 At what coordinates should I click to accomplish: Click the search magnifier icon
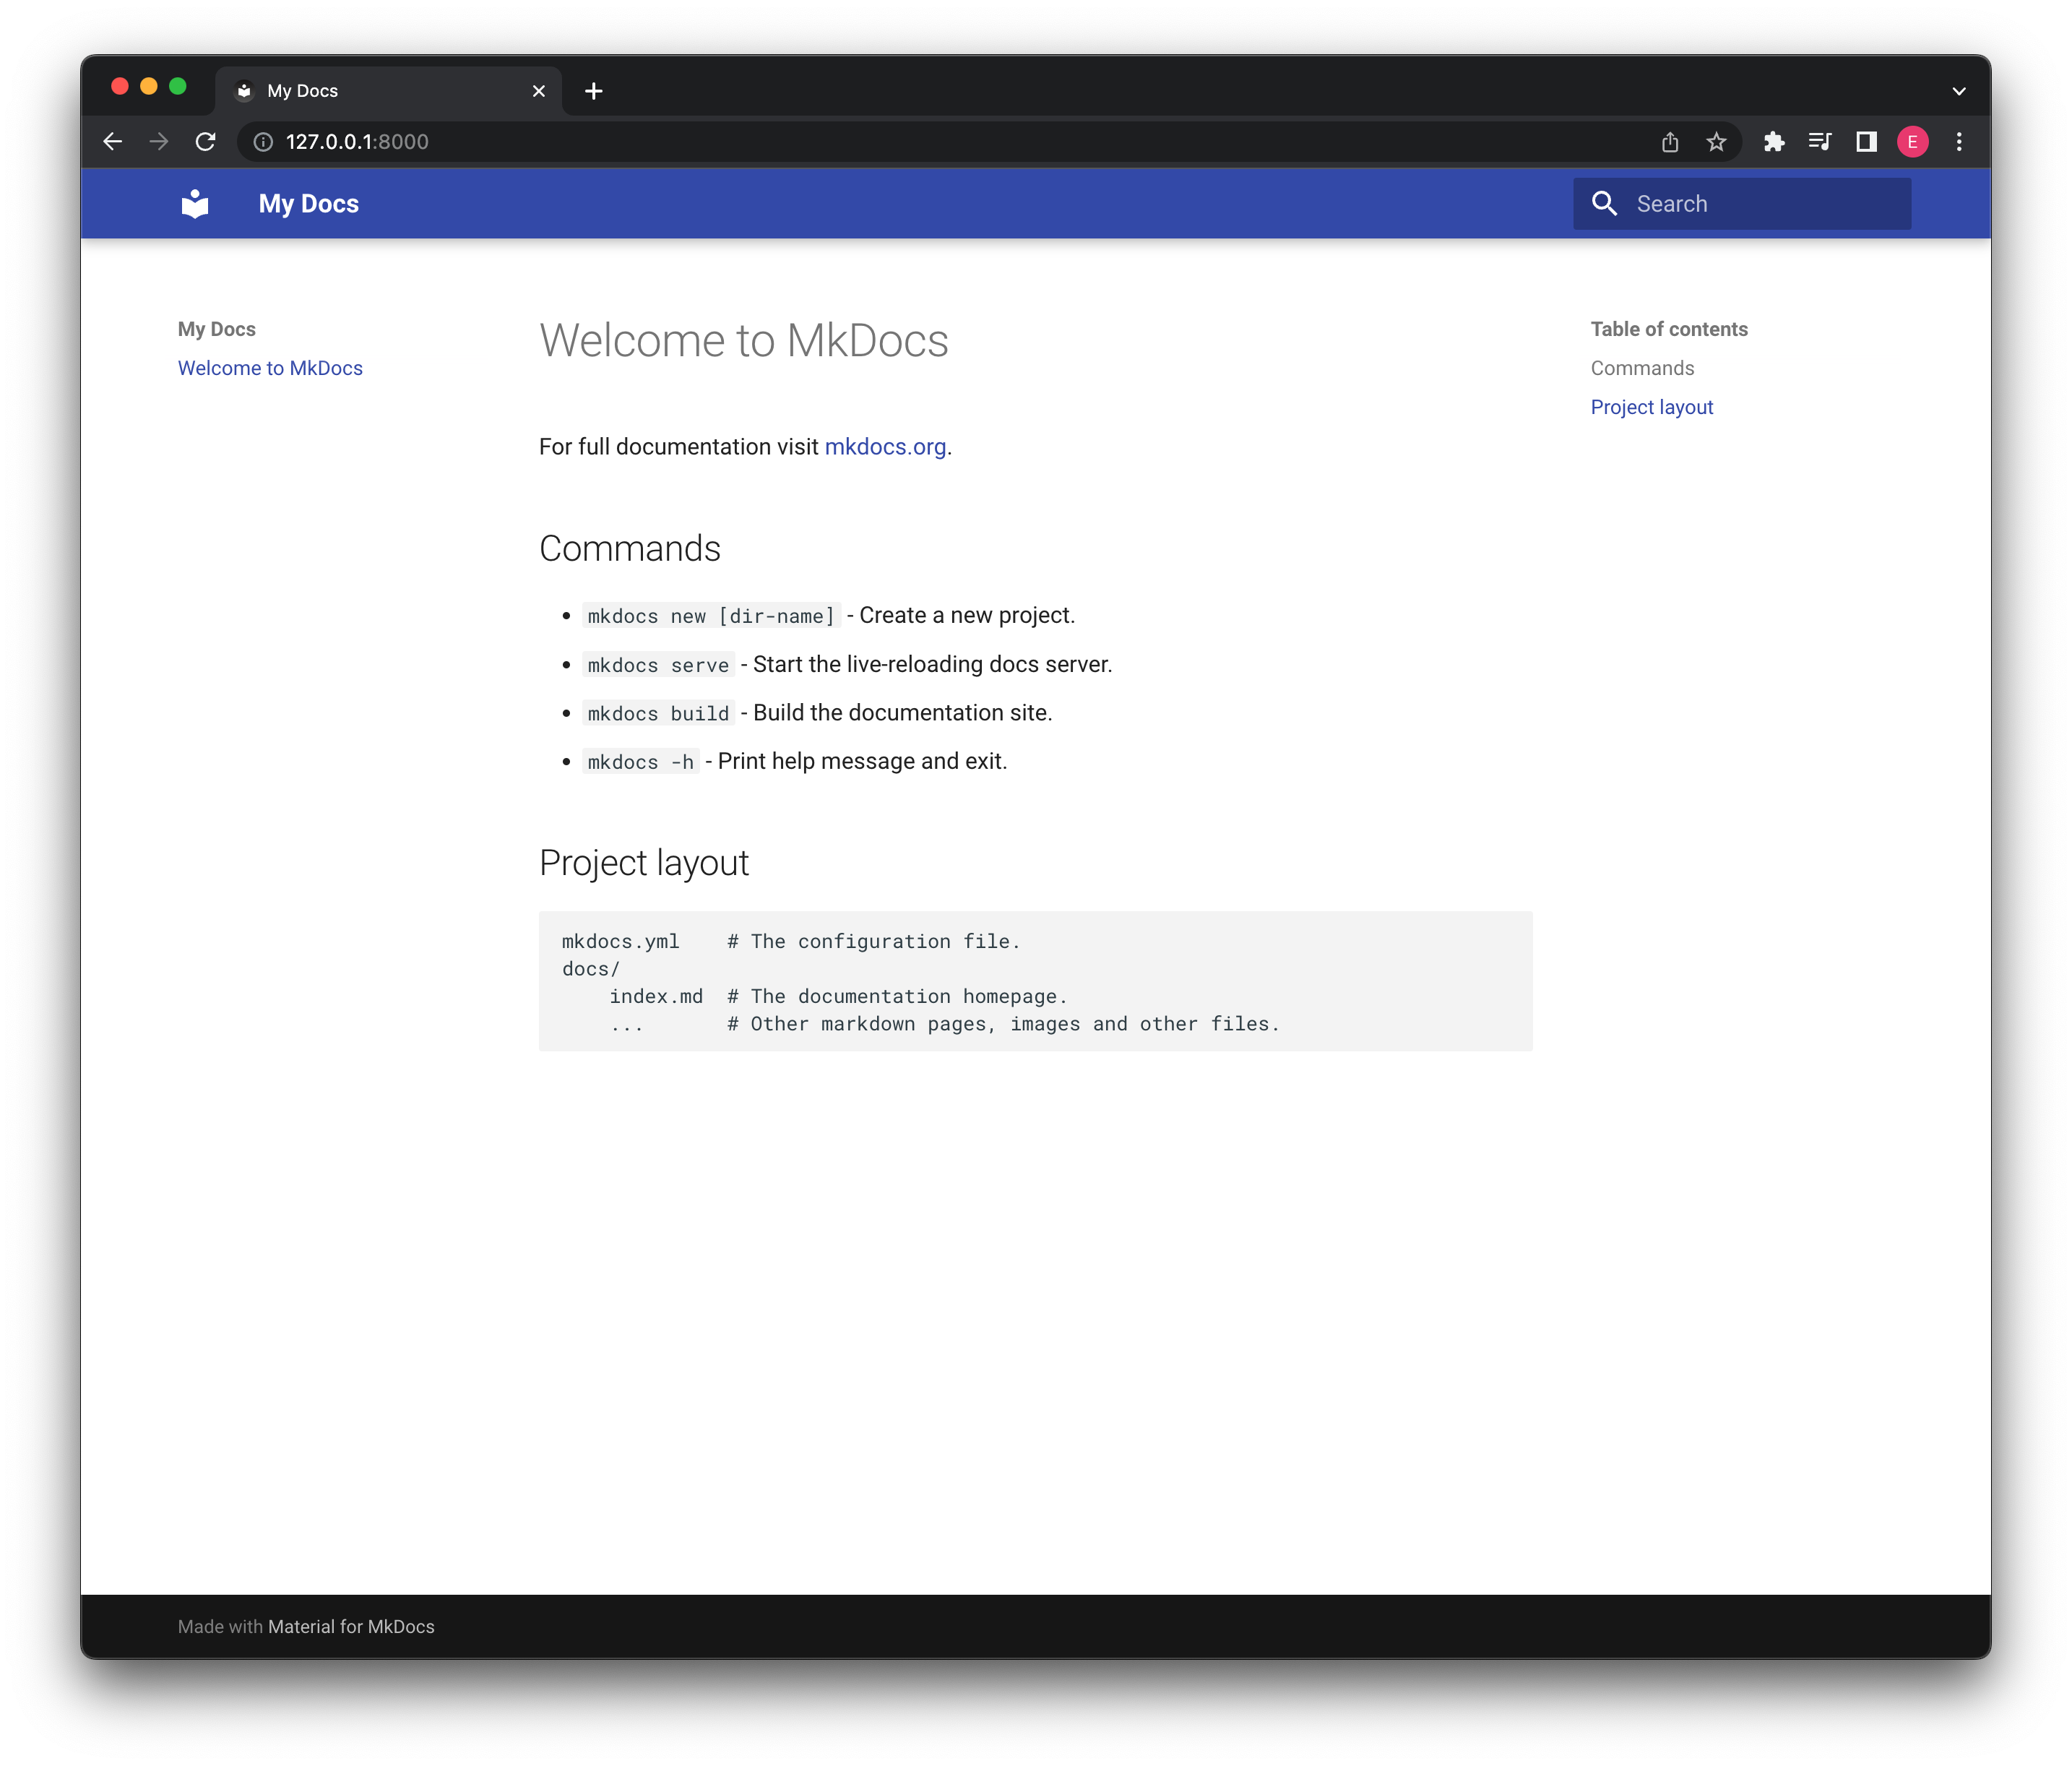pyautogui.click(x=1605, y=203)
